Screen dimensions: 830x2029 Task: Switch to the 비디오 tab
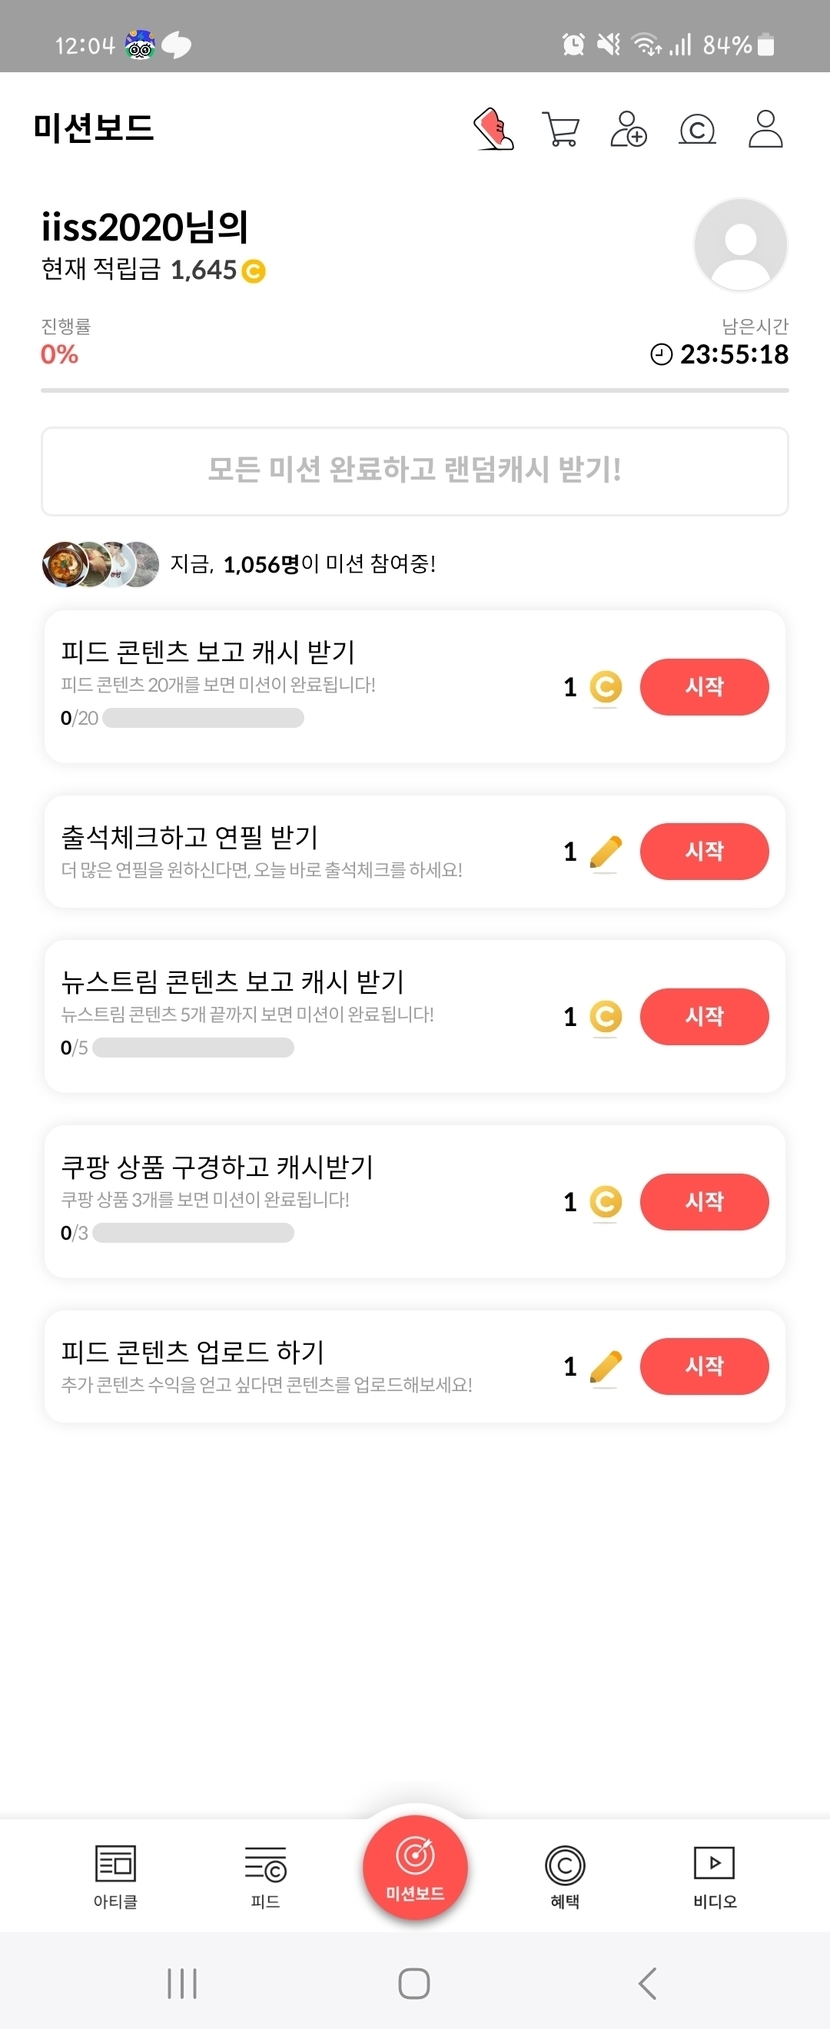coord(714,1876)
